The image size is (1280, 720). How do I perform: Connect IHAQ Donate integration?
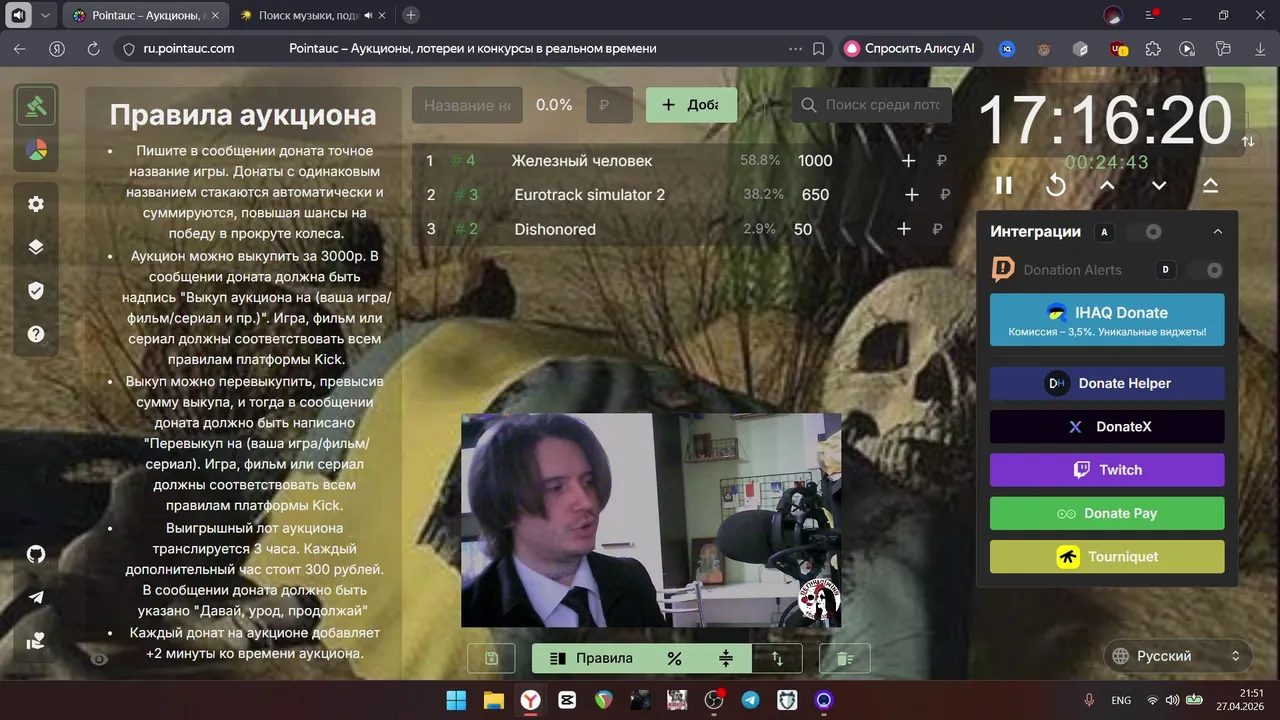(1107, 319)
